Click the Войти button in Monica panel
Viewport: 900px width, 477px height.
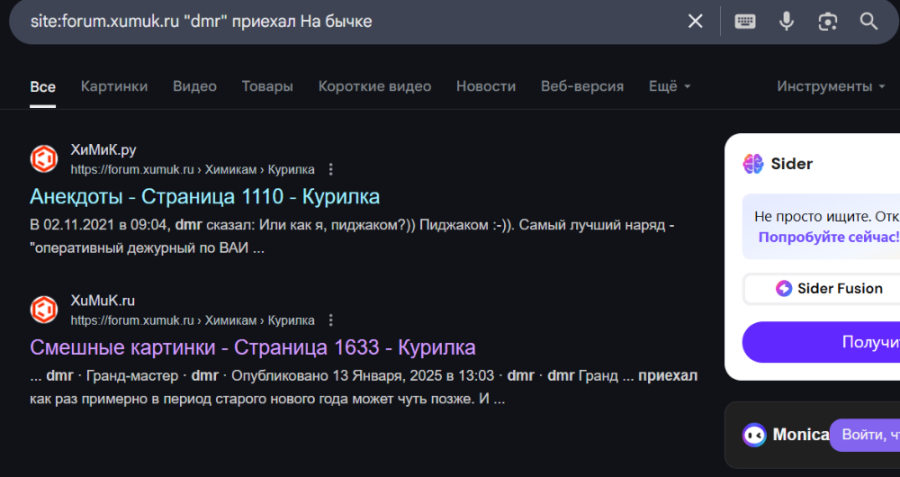coord(865,435)
